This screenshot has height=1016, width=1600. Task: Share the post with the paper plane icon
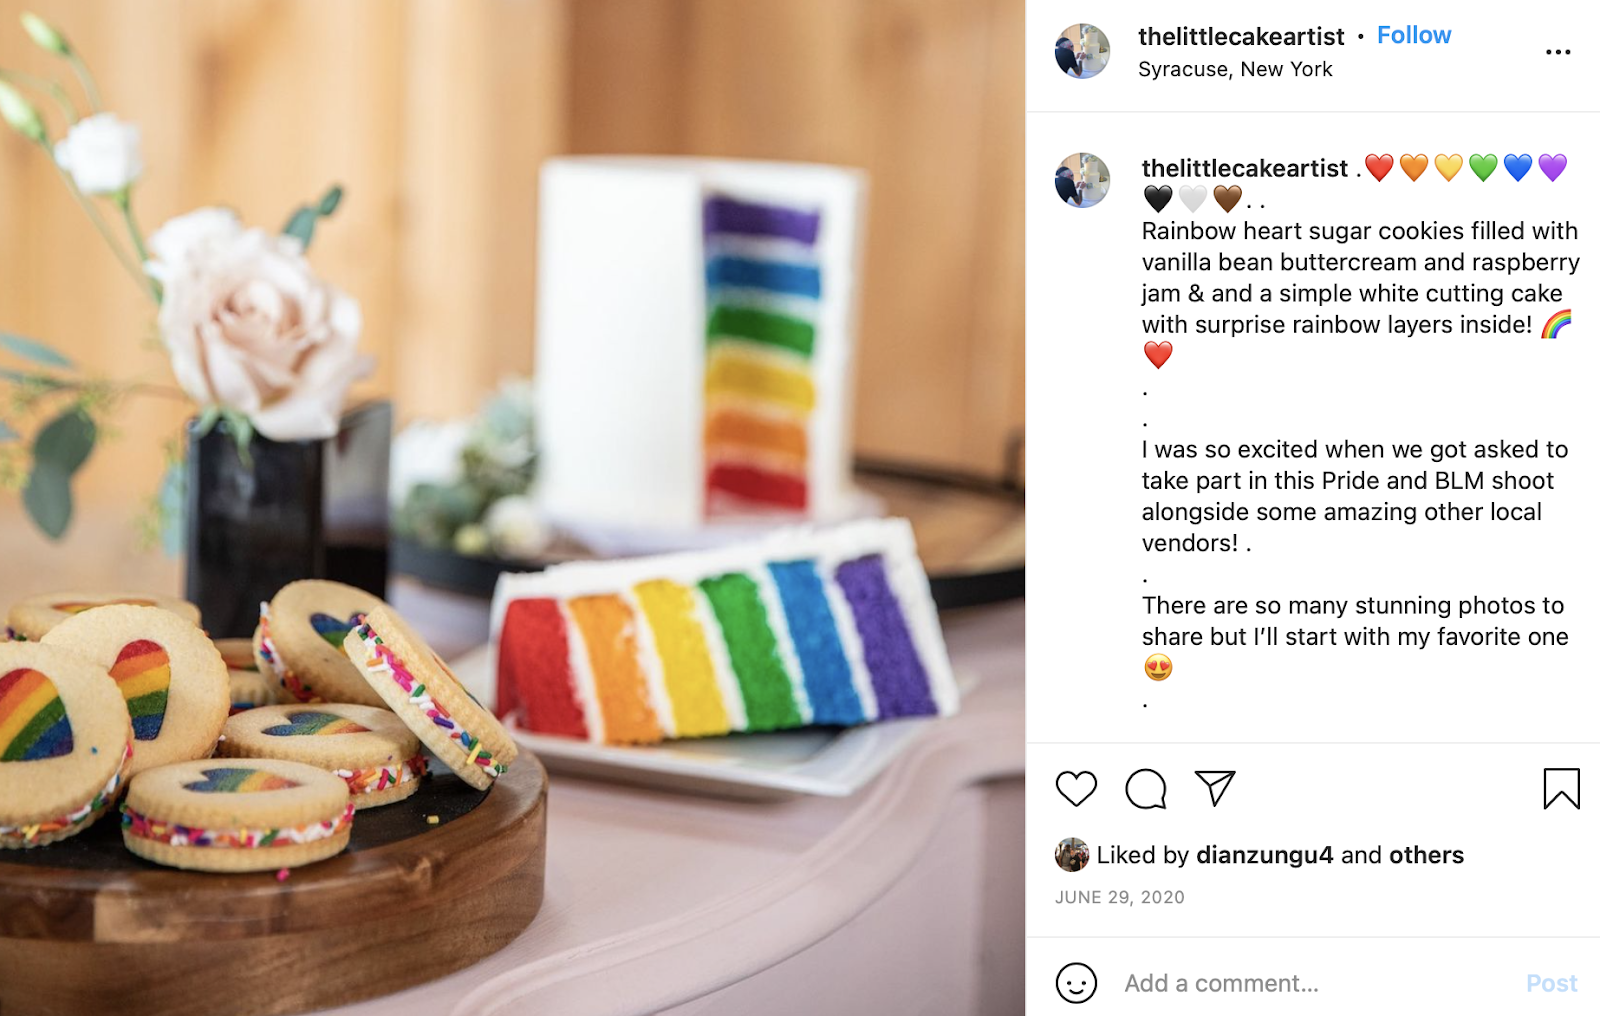click(x=1215, y=788)
